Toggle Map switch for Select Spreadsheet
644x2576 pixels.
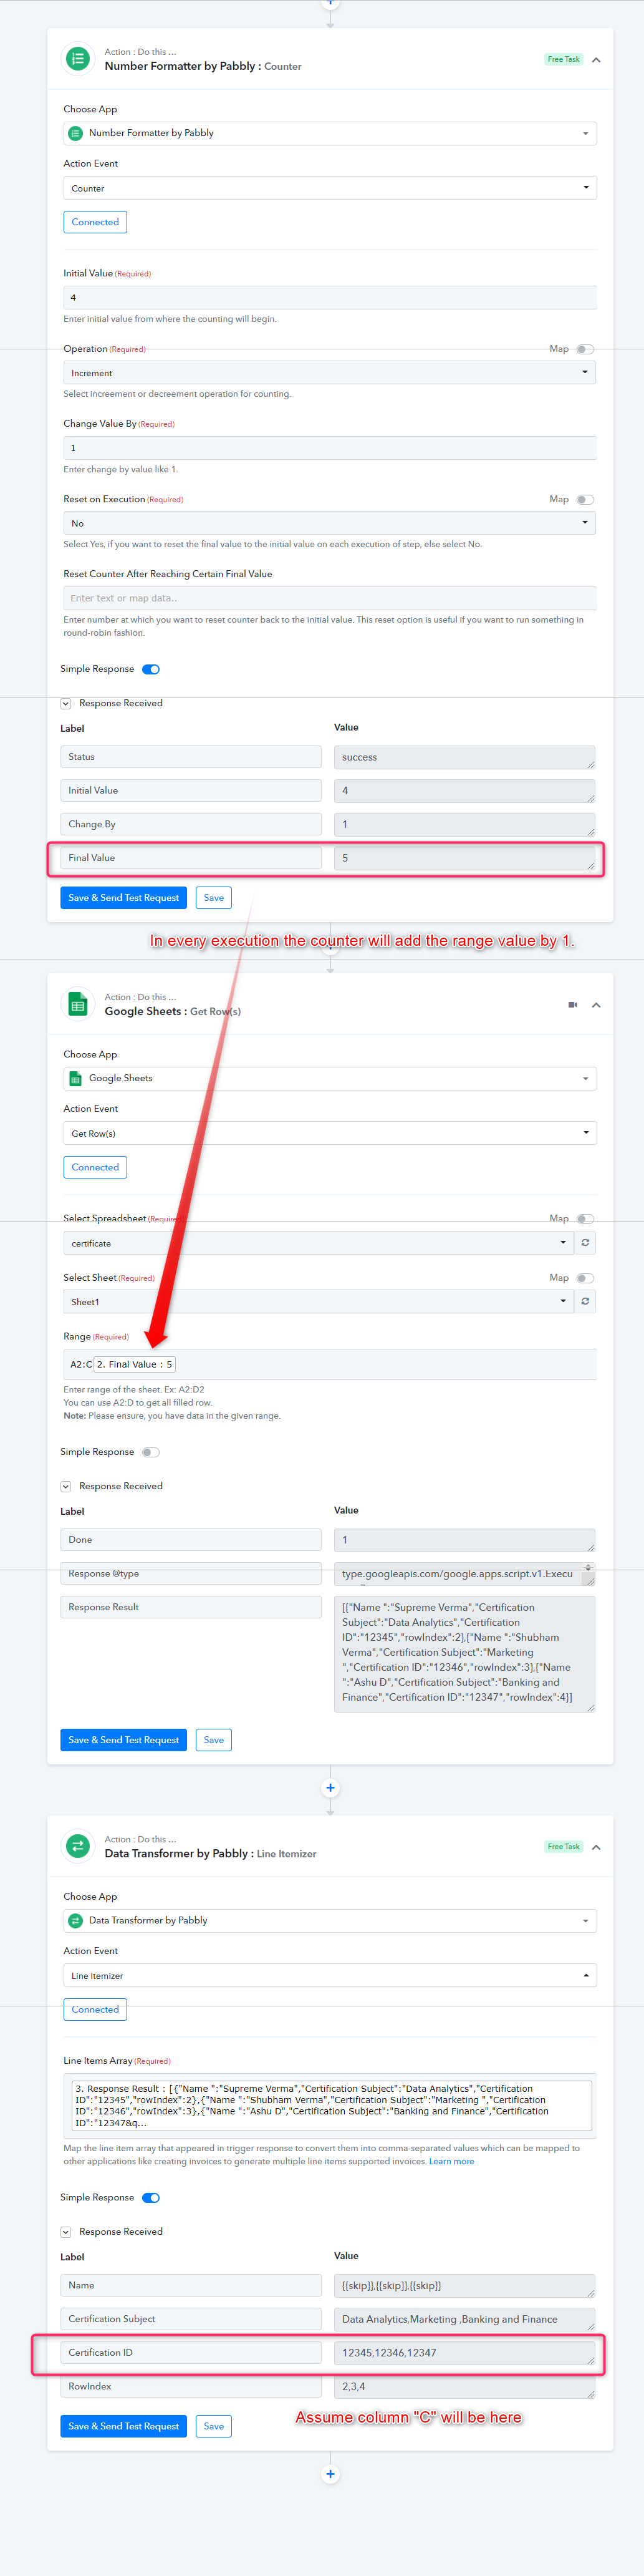(585, 1219)
